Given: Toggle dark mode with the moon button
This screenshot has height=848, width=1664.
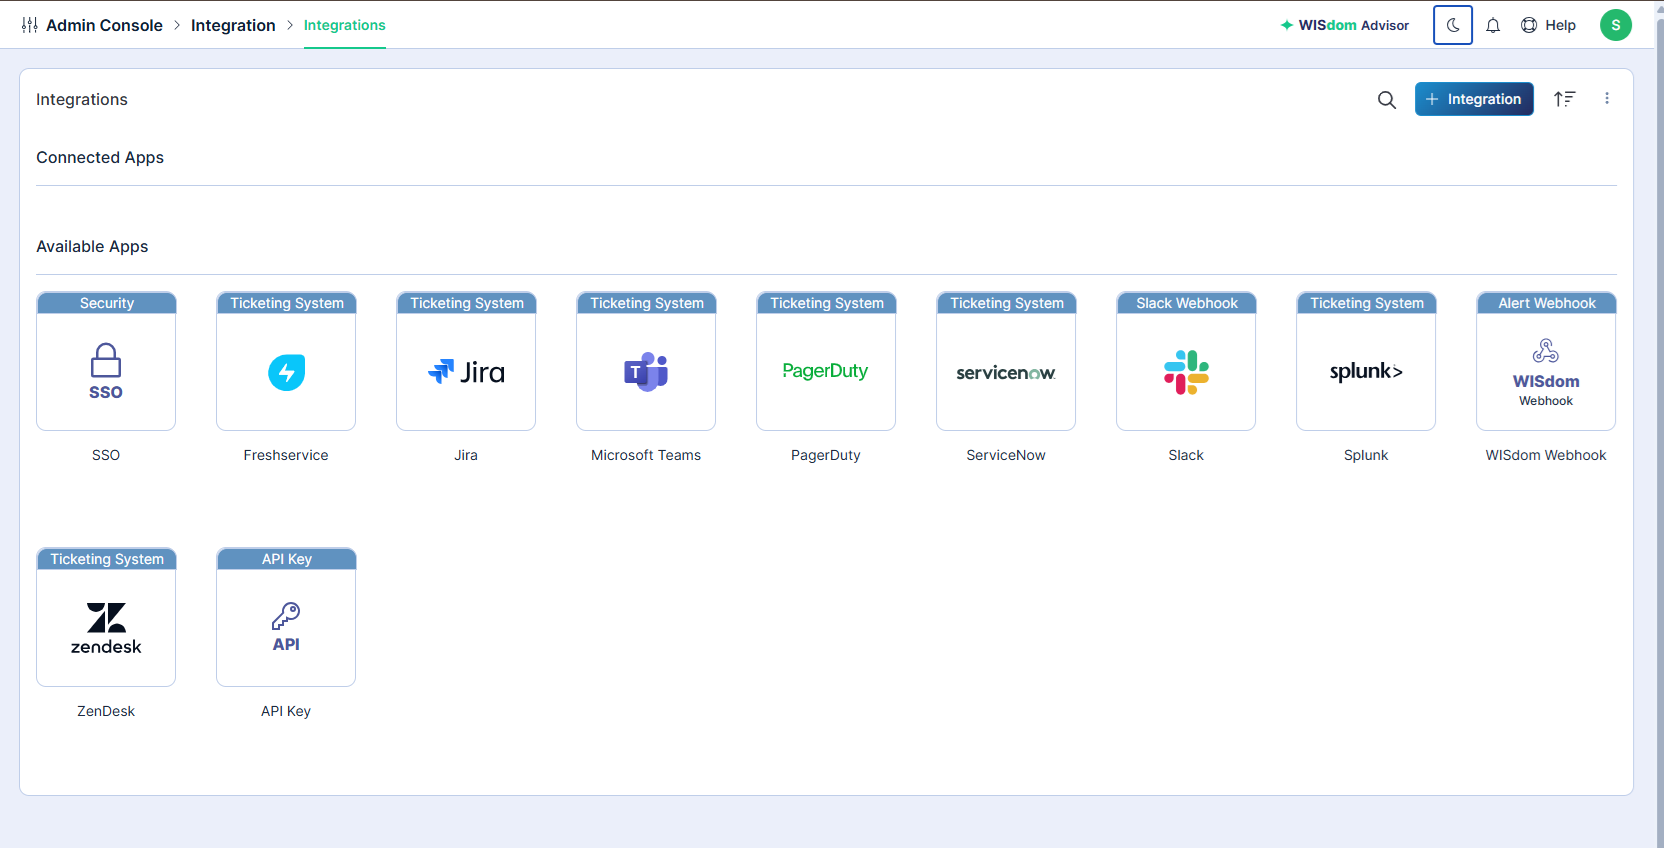Looking at the screenshot, I should [x=1453, y=25].
